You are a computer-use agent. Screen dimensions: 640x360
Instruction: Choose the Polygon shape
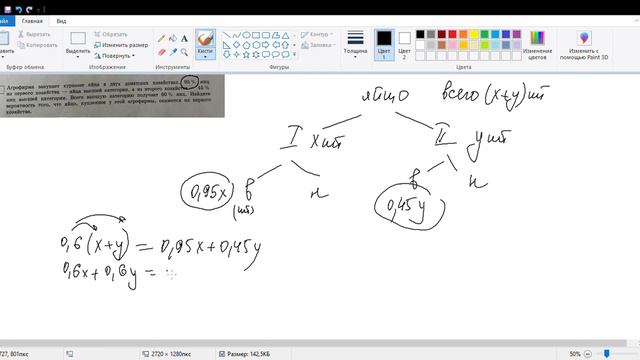pos(276,35)
